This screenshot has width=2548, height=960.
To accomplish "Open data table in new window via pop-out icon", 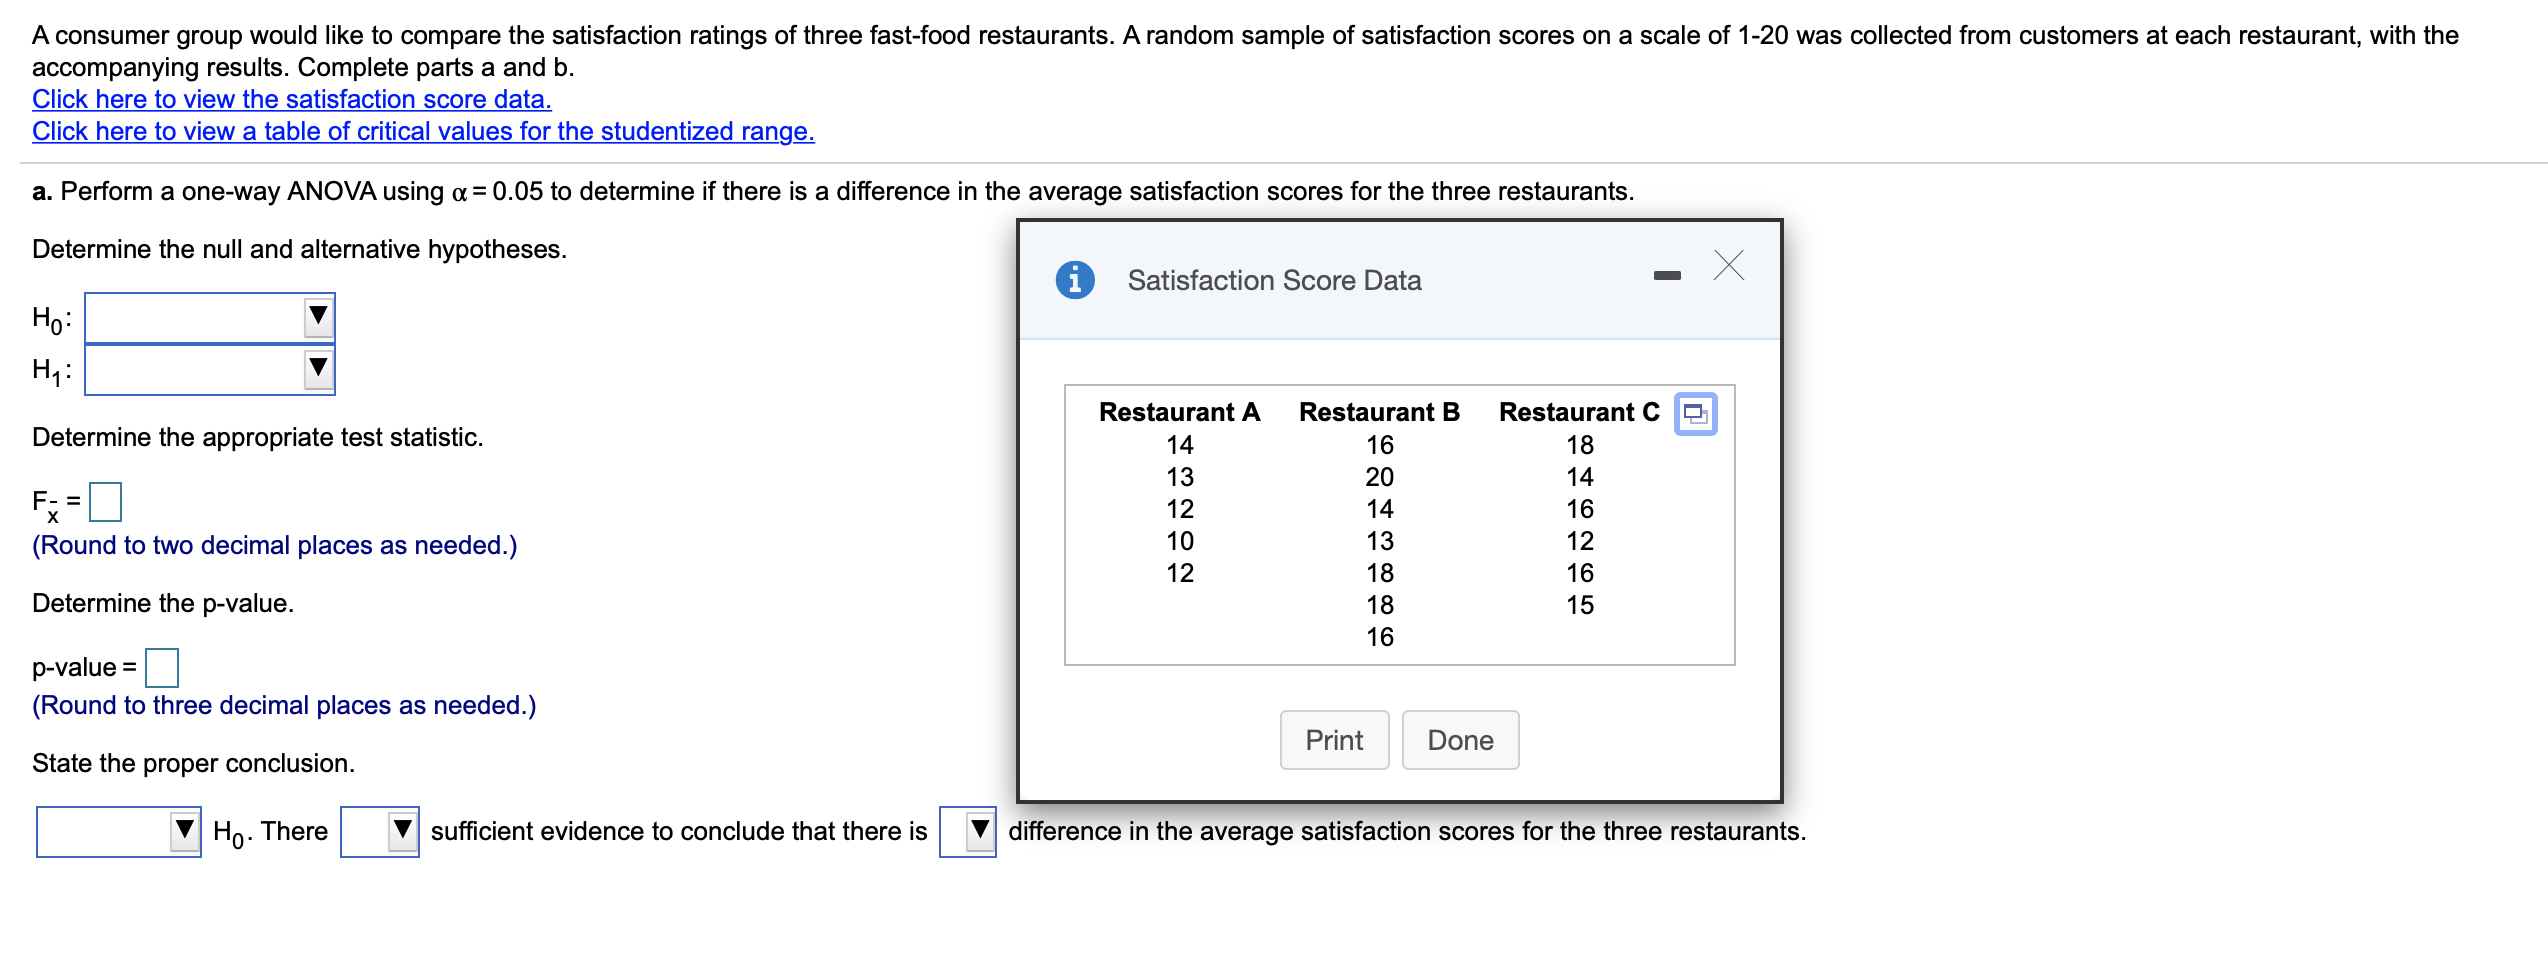I will point(1697,413).
